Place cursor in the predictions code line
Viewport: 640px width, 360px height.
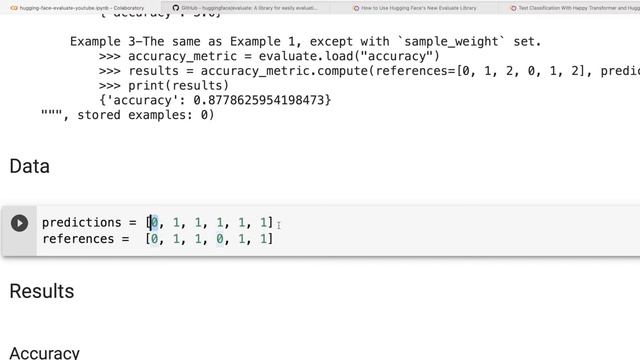pos(158,222)
